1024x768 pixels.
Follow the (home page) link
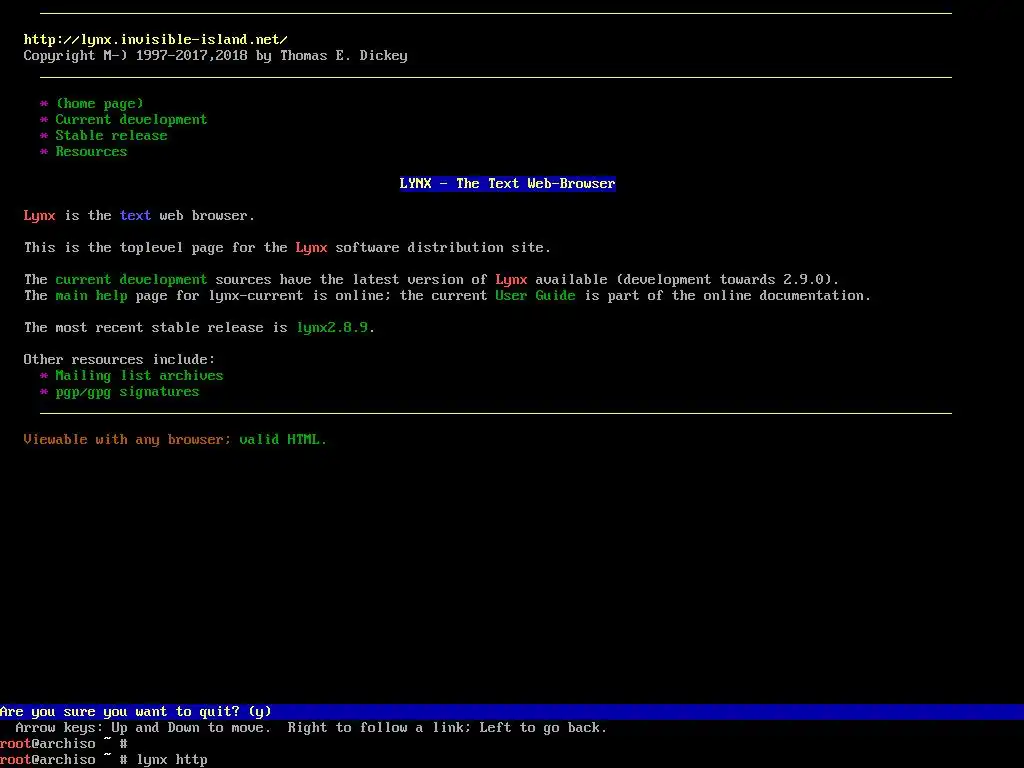(x=99, y=103)
